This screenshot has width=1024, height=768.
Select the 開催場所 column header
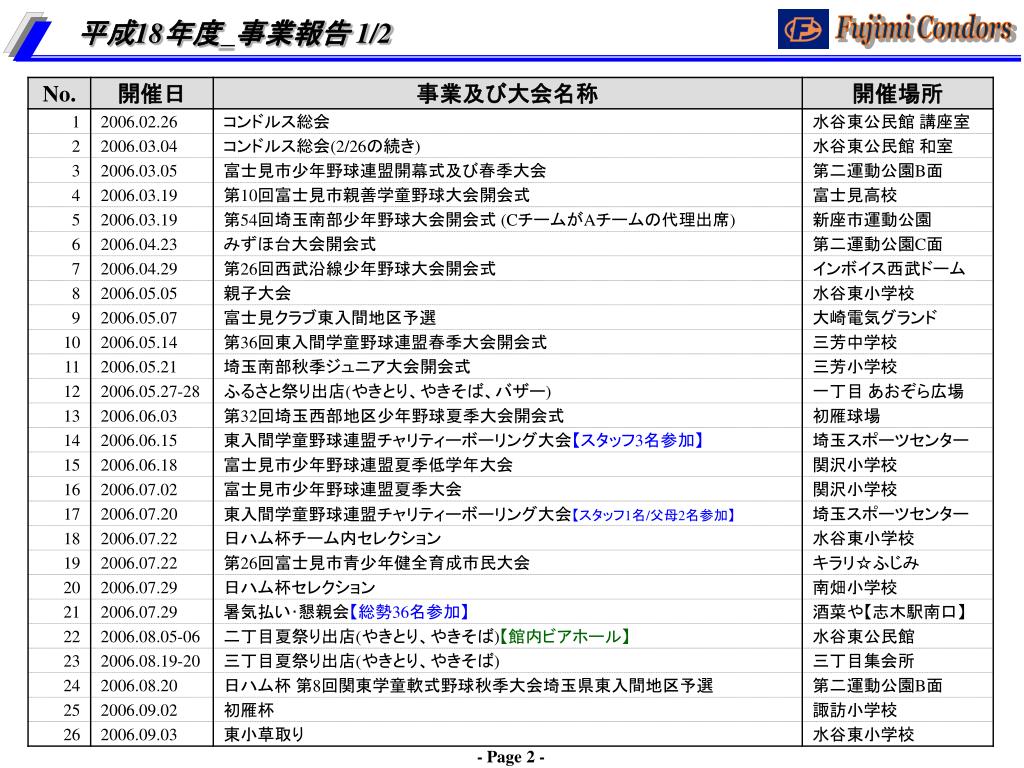click(x=897, y=94)
